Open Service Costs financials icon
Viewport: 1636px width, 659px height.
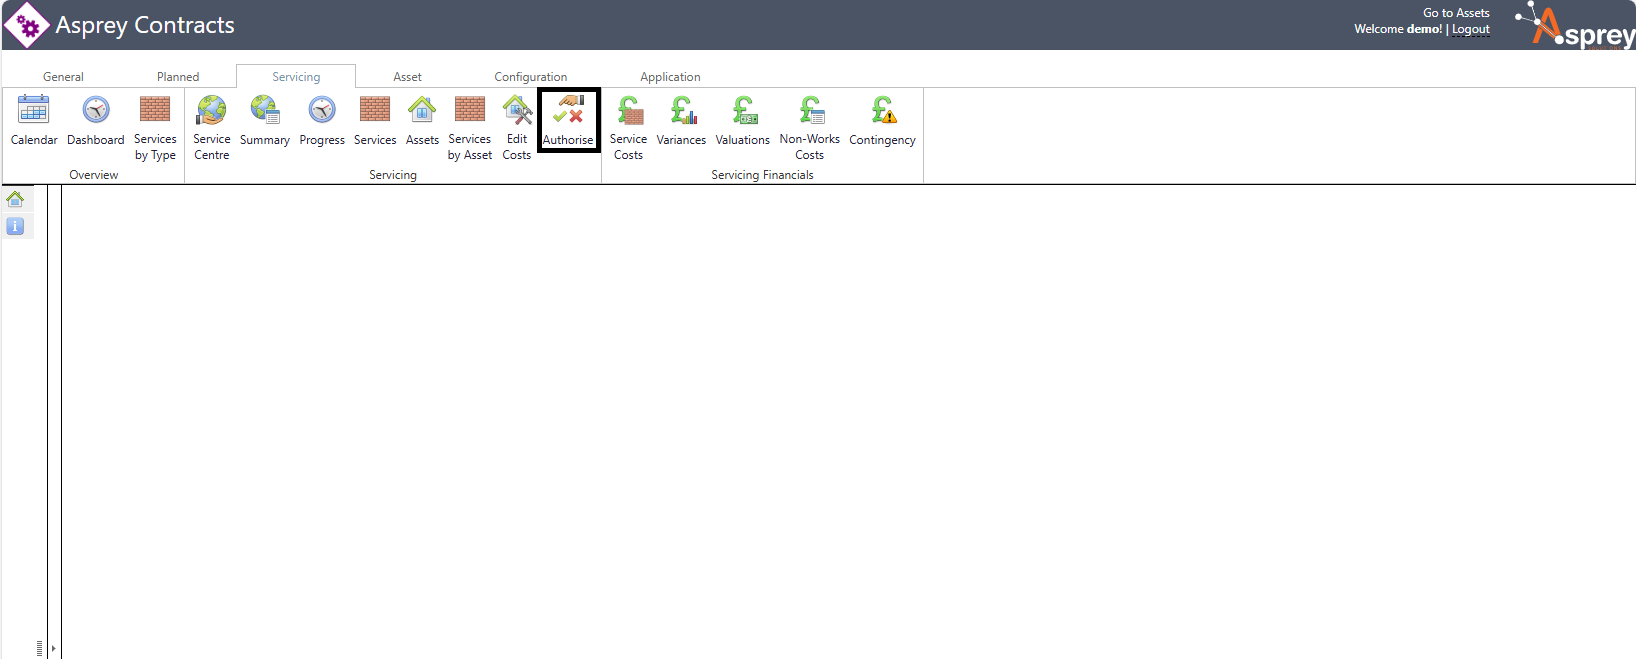point(629,110)
